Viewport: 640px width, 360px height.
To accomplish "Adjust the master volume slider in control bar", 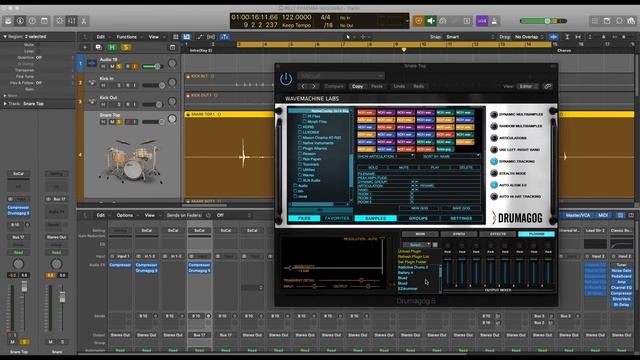I will (x=543, y=21).
